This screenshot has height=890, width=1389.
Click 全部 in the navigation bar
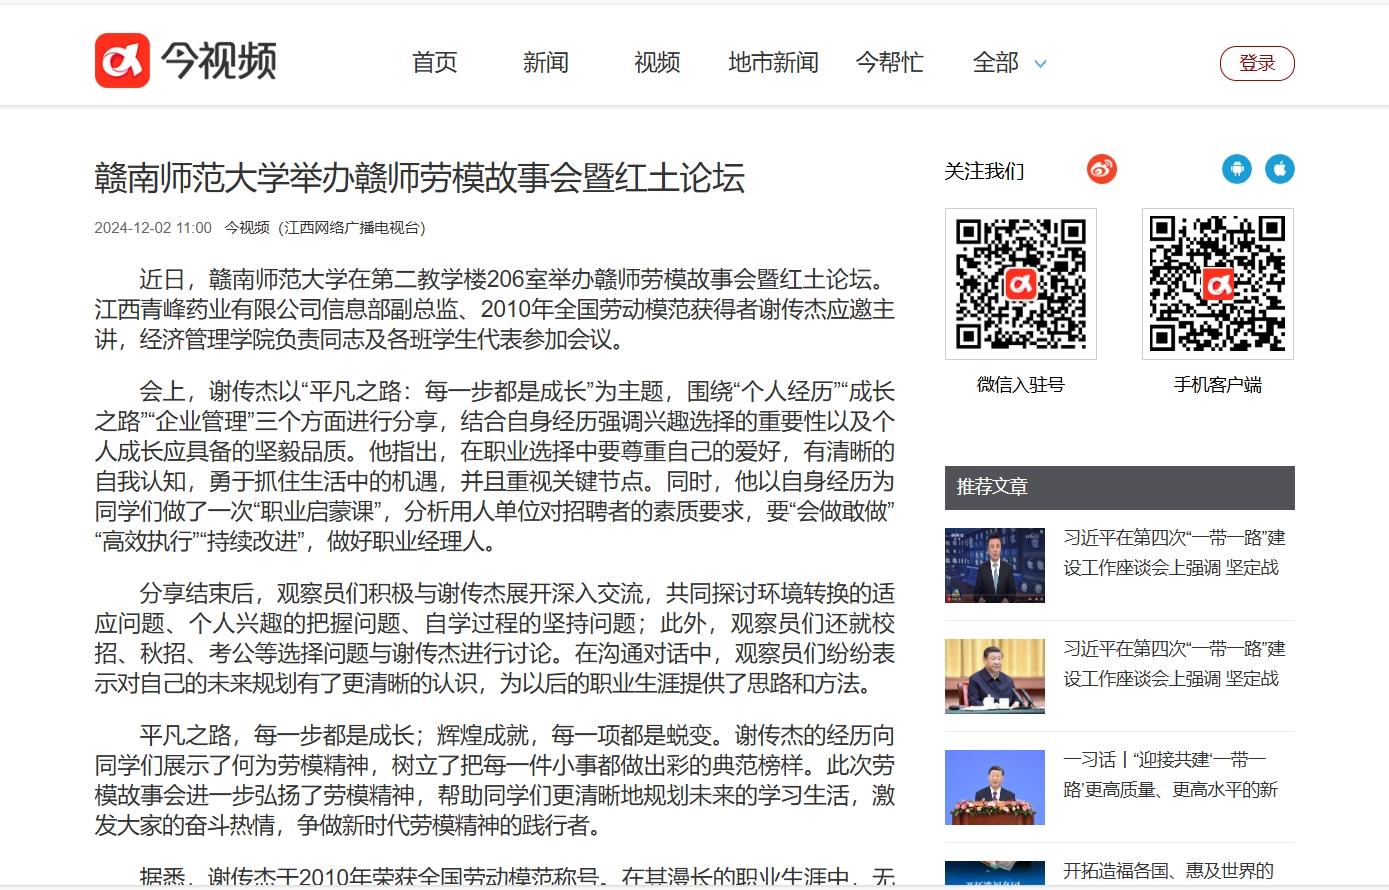pyautogui.click(x=996, y=63)
